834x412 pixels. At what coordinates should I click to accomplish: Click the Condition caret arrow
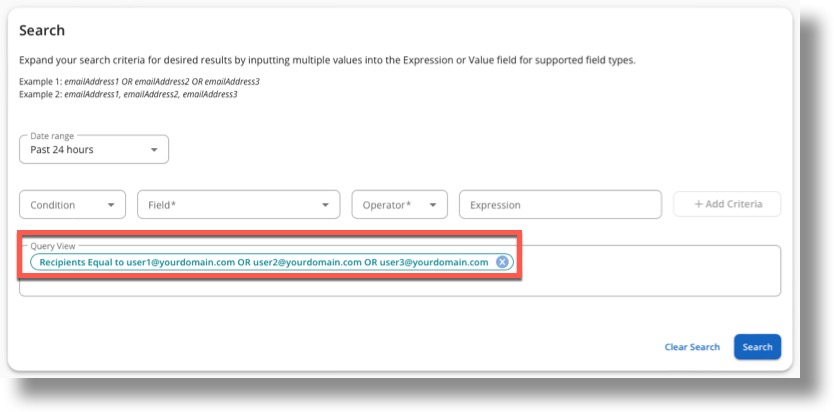(111, 205)
